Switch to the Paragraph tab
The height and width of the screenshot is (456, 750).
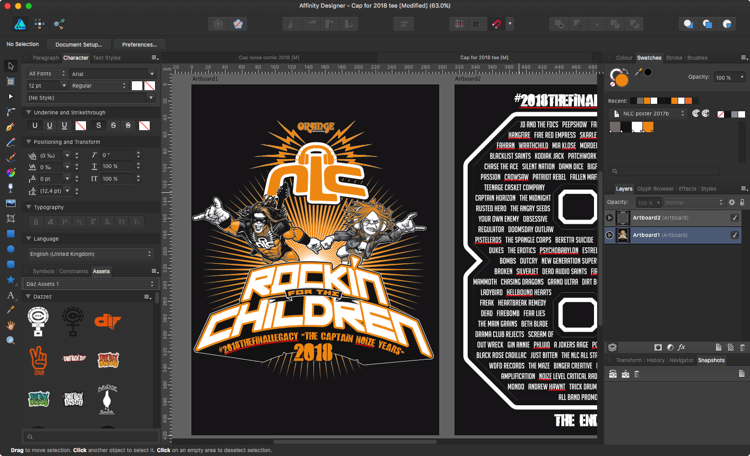point(45,58)
